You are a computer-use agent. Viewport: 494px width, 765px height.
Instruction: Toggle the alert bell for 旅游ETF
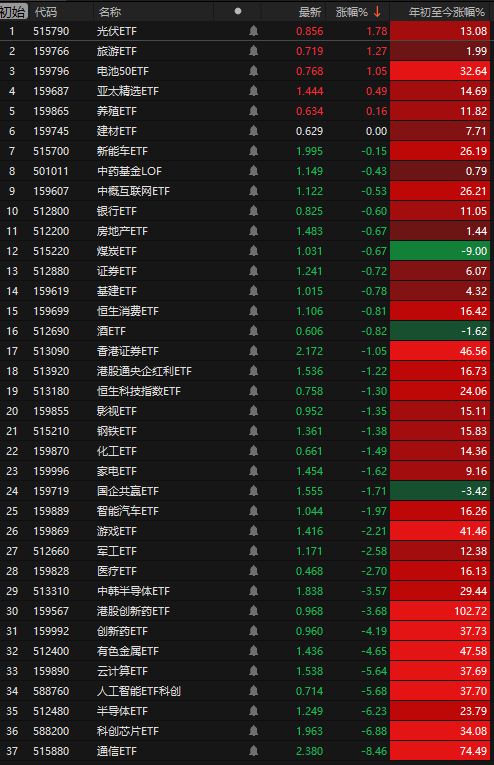tap(253, 51)
